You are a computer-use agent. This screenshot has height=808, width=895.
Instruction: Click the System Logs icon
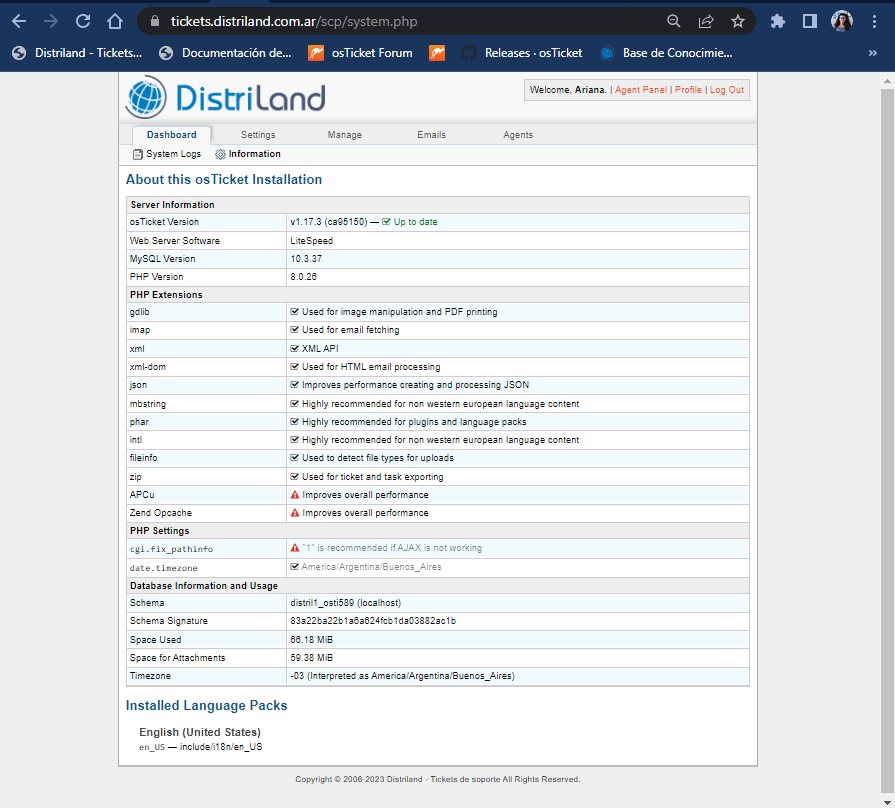[x=138, y=154]
